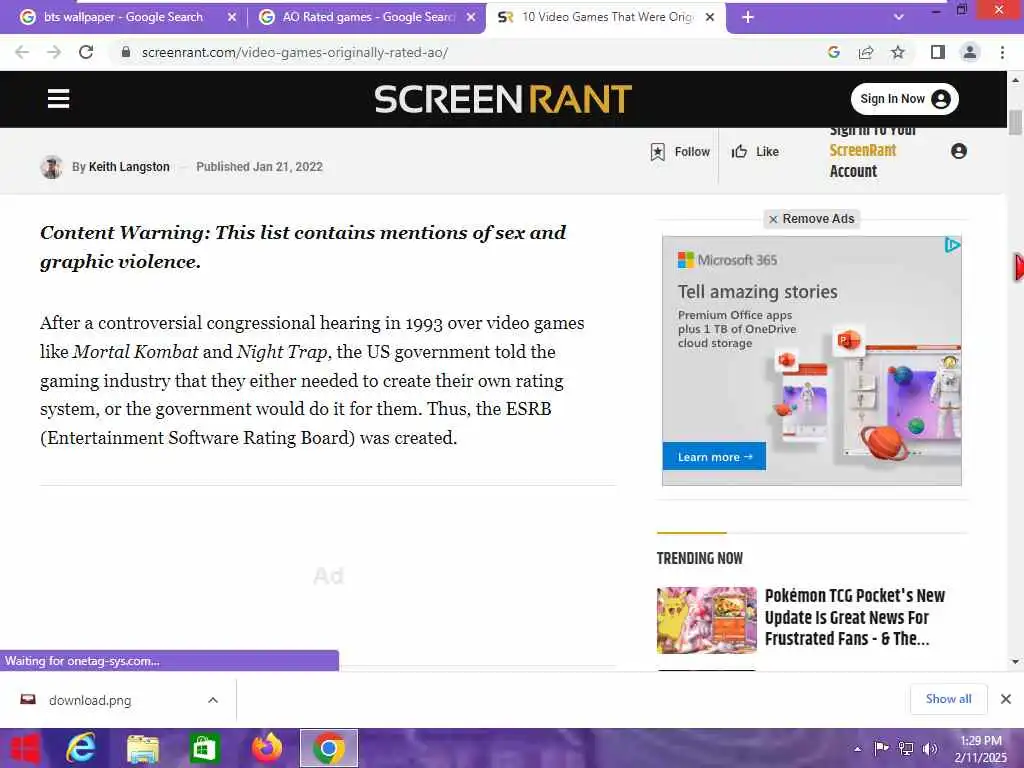Viewport: 1024px width, 768px height.
Task: Go forward in browser history
Action: [54, 52]
